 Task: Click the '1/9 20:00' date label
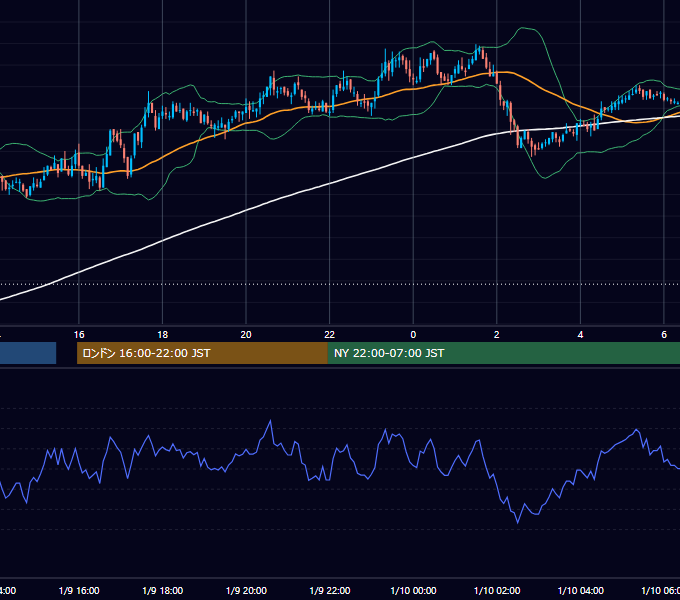tap(246, 590)
